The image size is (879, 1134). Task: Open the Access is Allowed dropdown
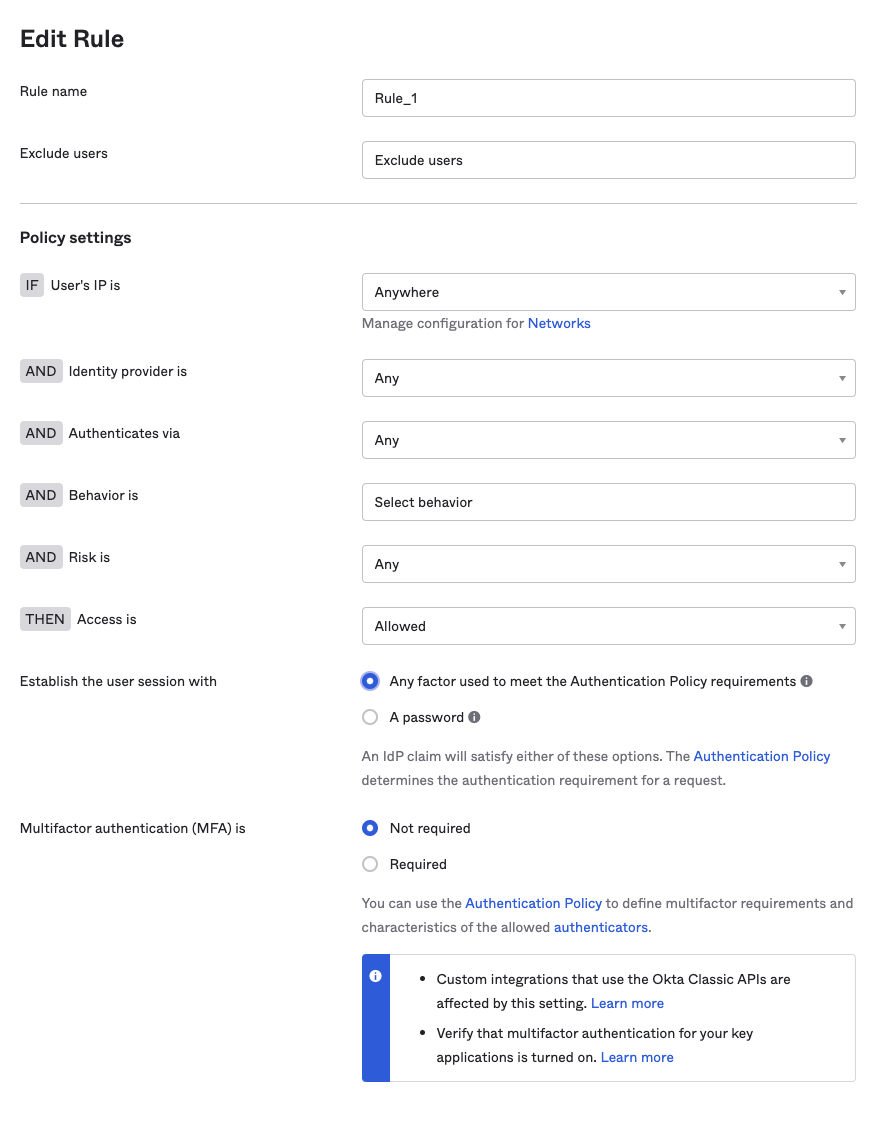pyautogui.click(x=608, y=626)
